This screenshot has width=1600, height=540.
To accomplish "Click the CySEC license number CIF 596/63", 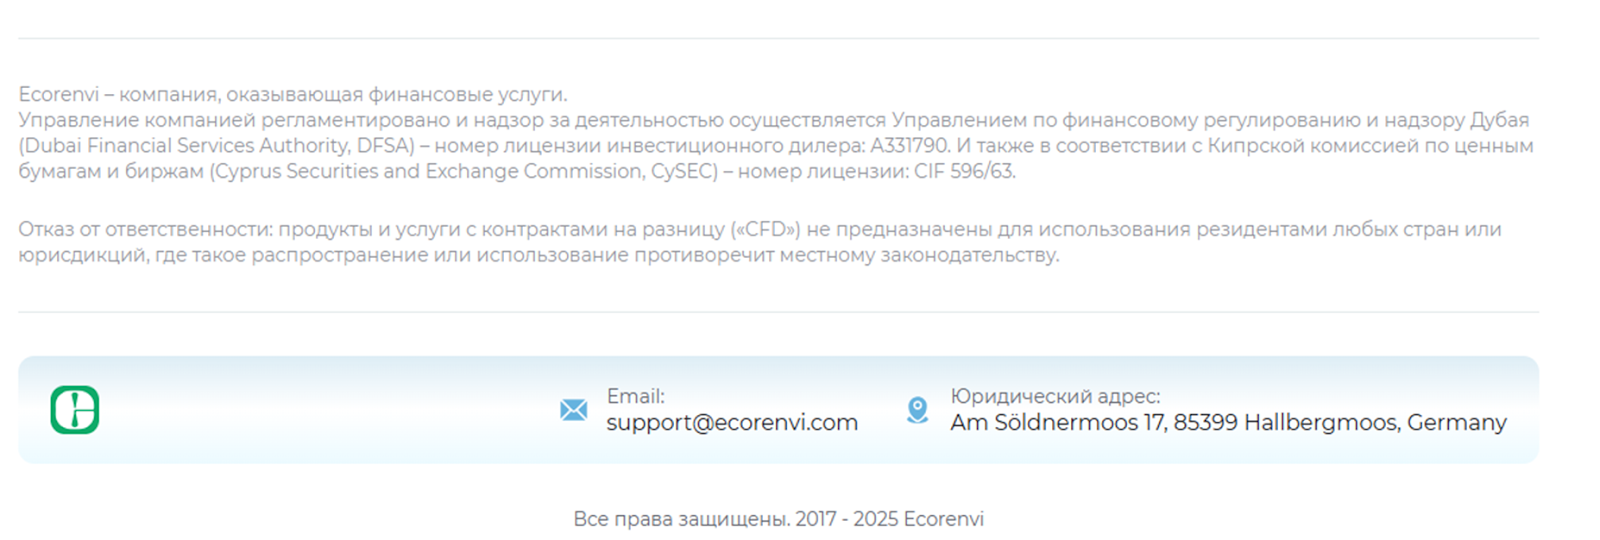I will pyautogui.click(x=964, y=172).
